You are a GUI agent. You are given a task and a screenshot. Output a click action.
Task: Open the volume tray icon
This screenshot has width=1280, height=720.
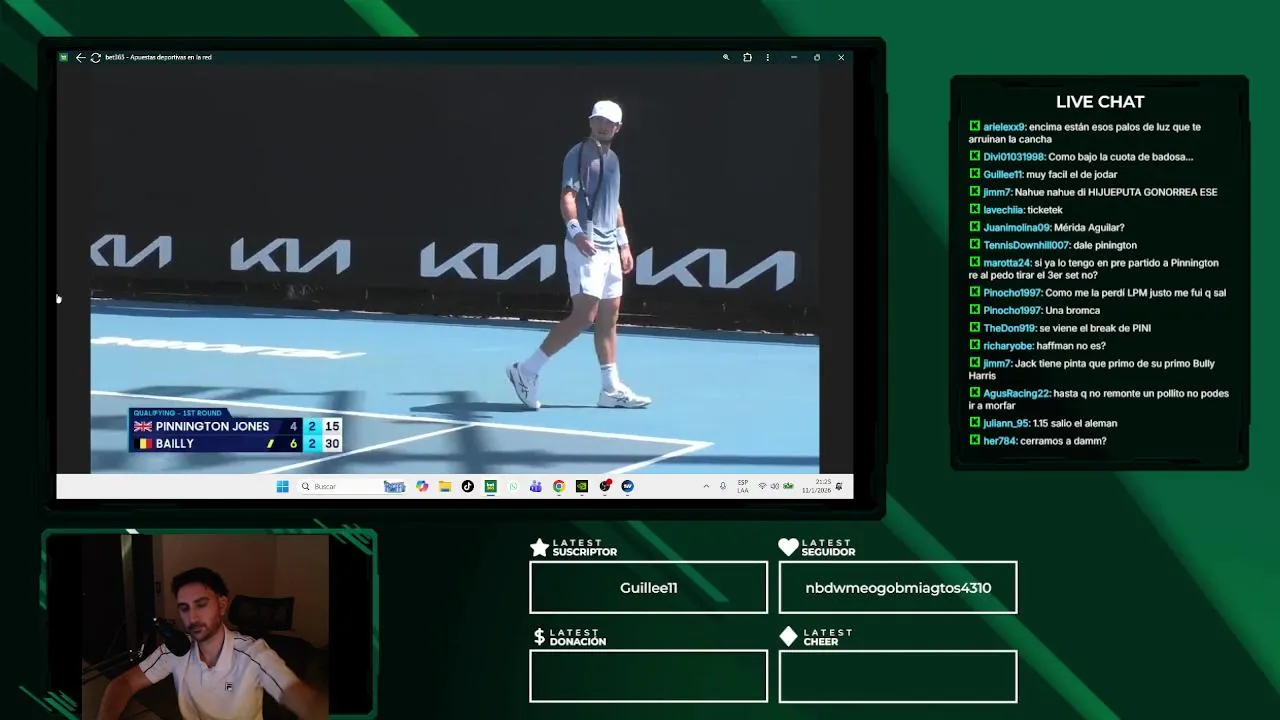tap(775, 486)
